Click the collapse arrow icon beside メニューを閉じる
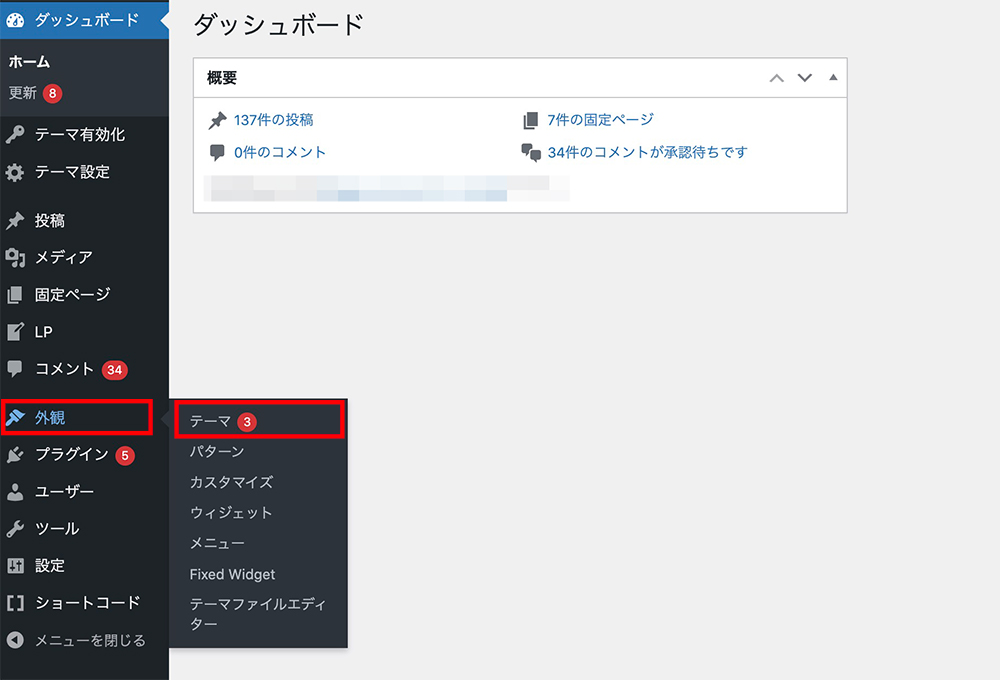Screen dimensions: 1000x680 pos(15,640)
